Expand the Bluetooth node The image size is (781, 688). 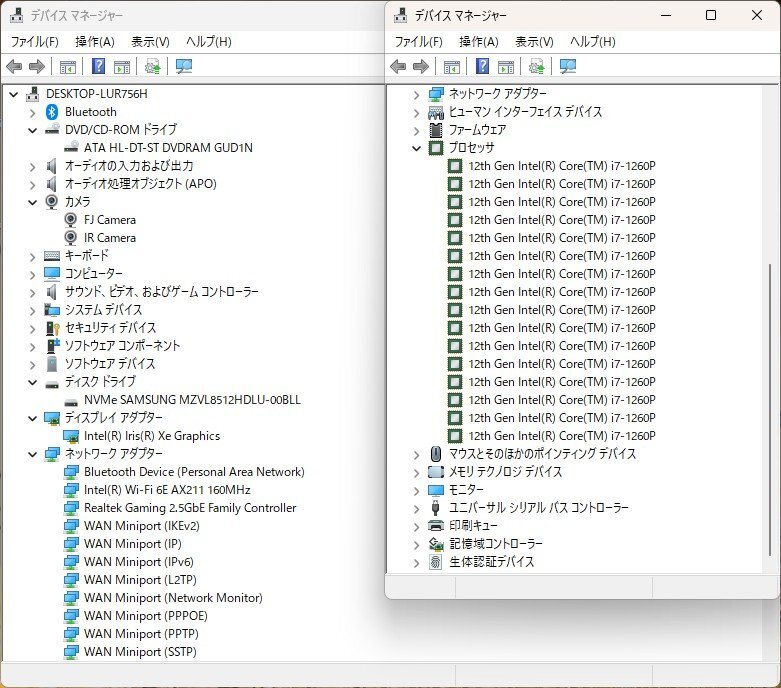(32, 112)
